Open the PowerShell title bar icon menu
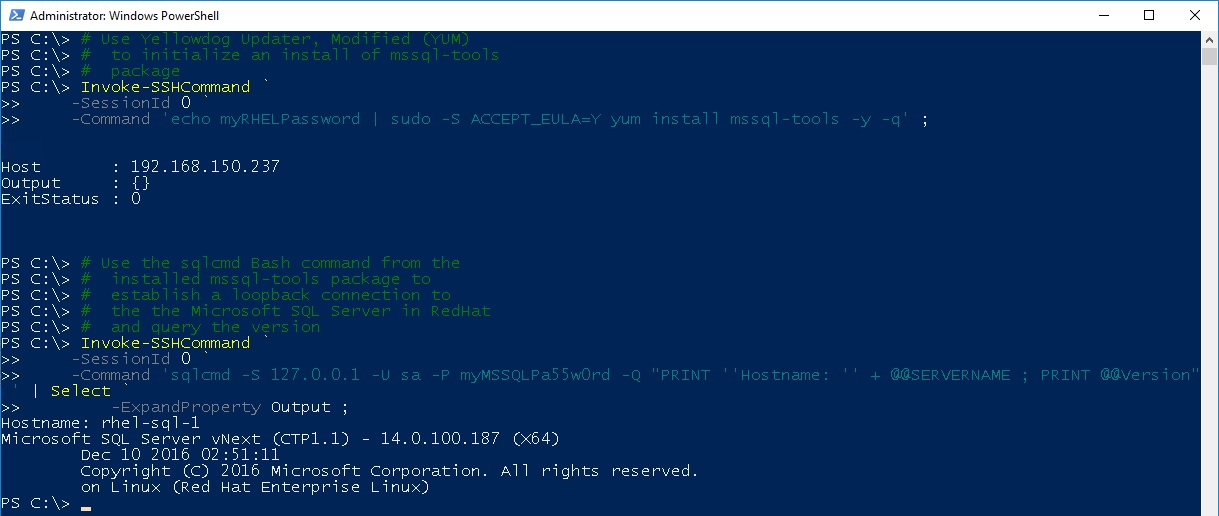 [15, 16]
